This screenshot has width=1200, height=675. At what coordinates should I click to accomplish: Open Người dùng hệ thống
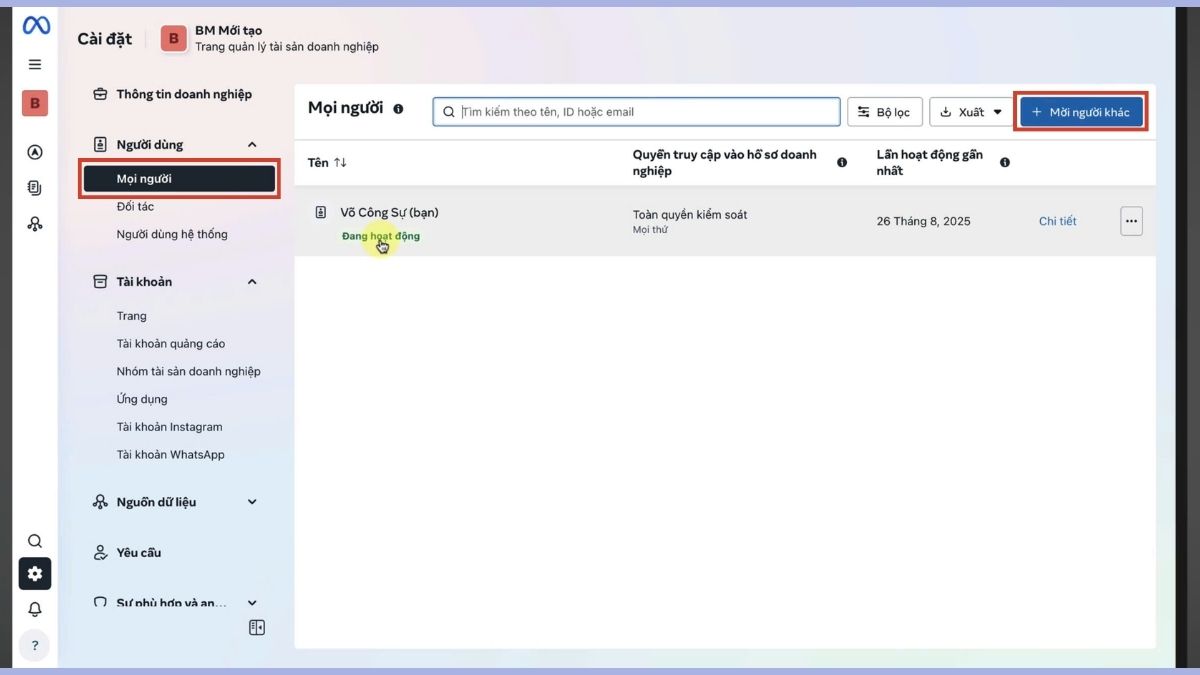click(x=172, y=234)
